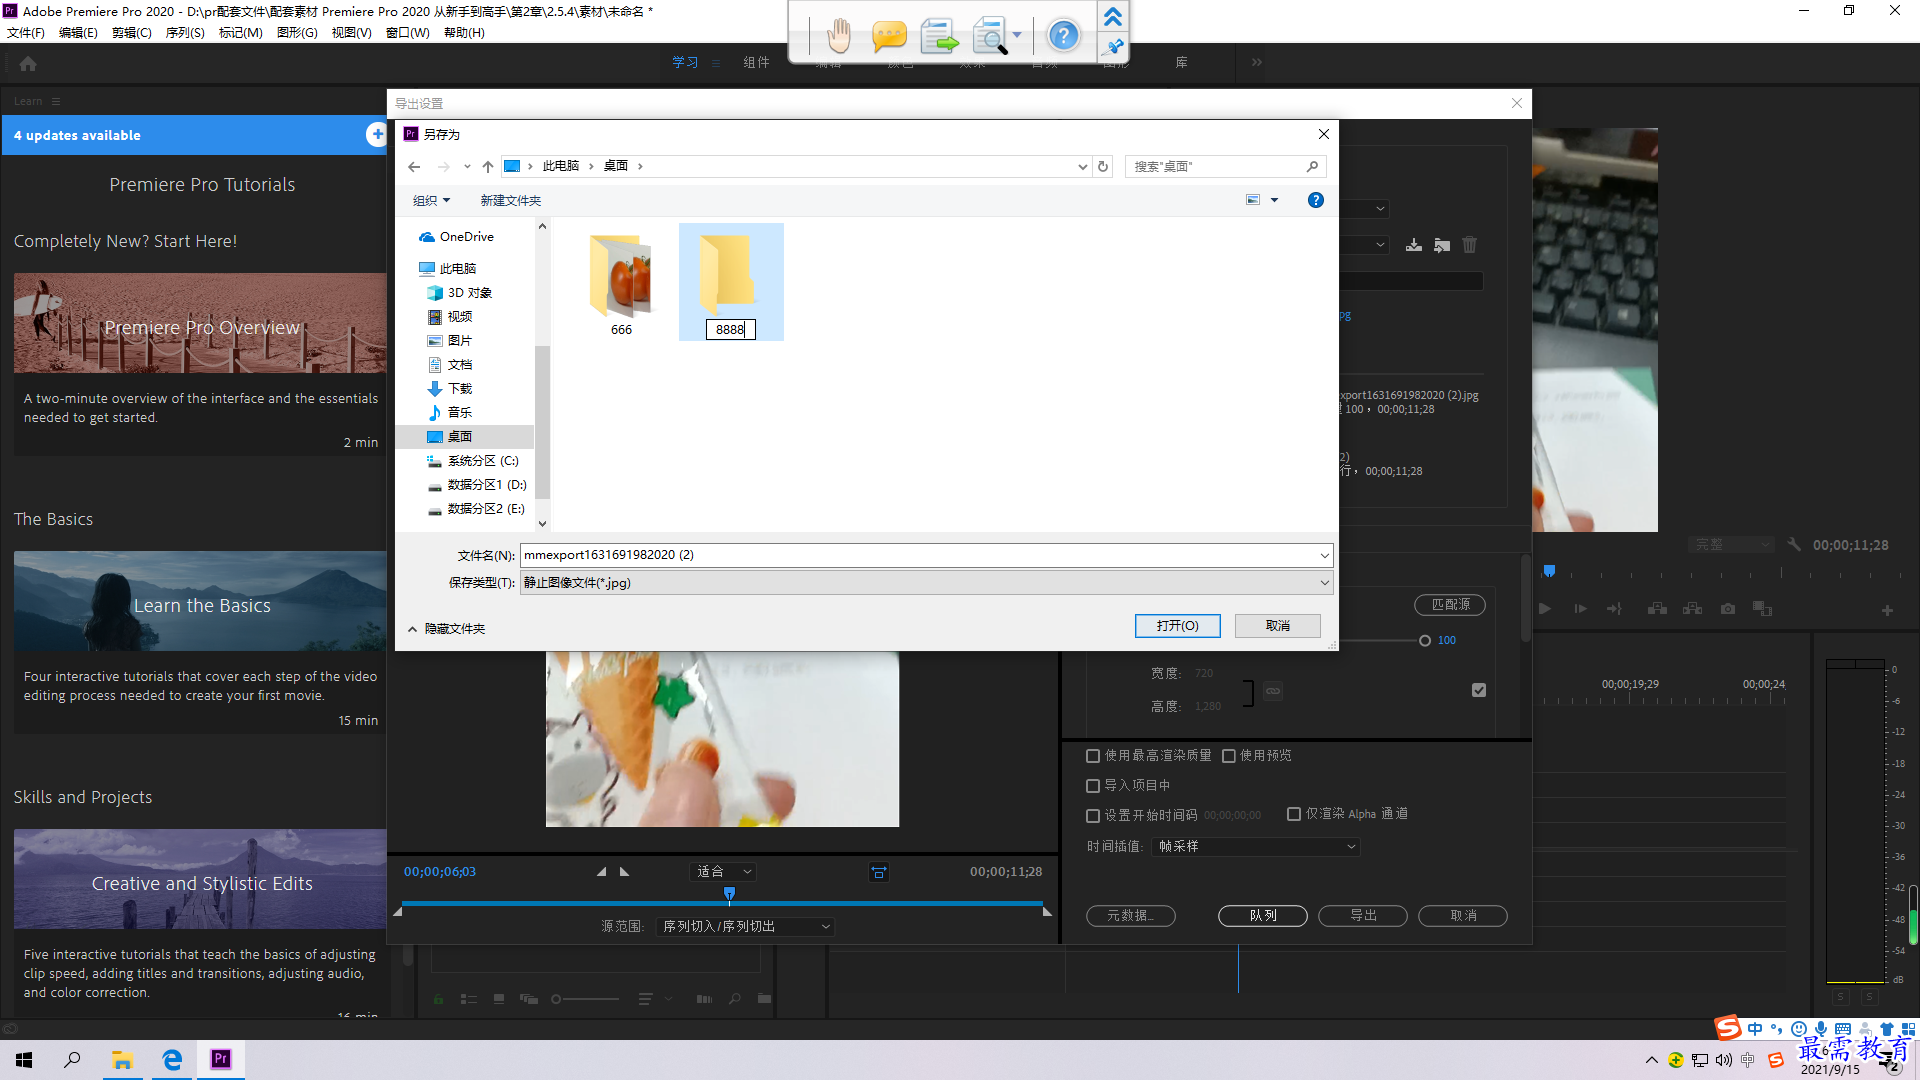Toggle Set Start Timecode checkbox
The width and height of the screenshot is (1920, 1080).
click(x=1093, y=815)
